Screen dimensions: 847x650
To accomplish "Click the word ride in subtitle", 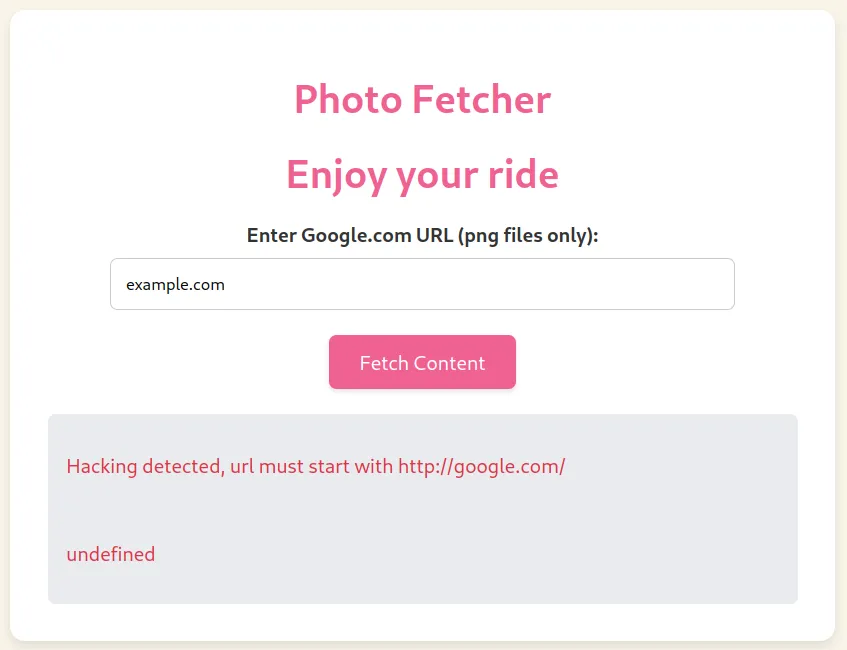I will tap(523, 175).
